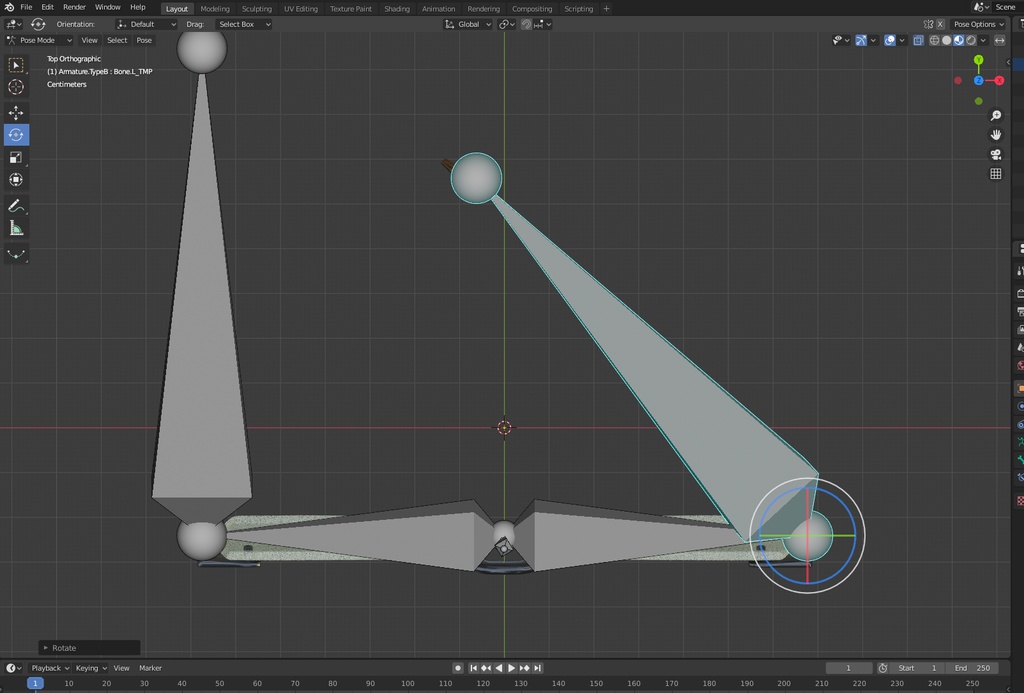Screen dimensions: 1024x693
Task: Select the Measure tool
Action: tap(16, 228)
